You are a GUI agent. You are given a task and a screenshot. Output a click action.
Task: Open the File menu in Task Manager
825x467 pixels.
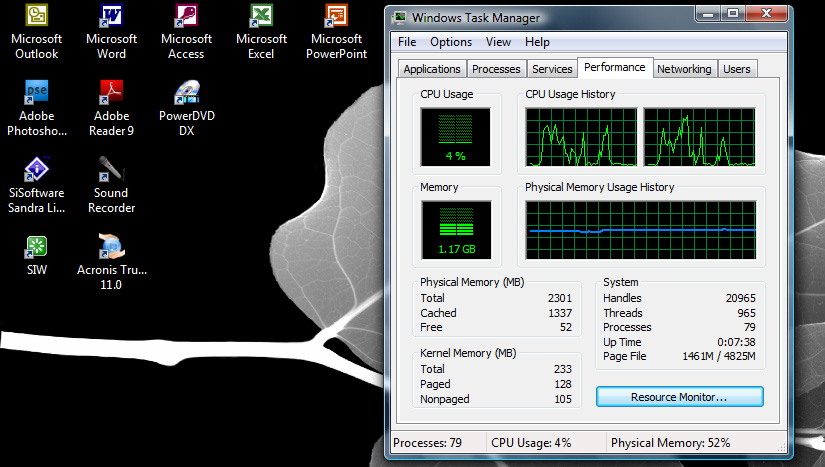click(x=407, y=42)
